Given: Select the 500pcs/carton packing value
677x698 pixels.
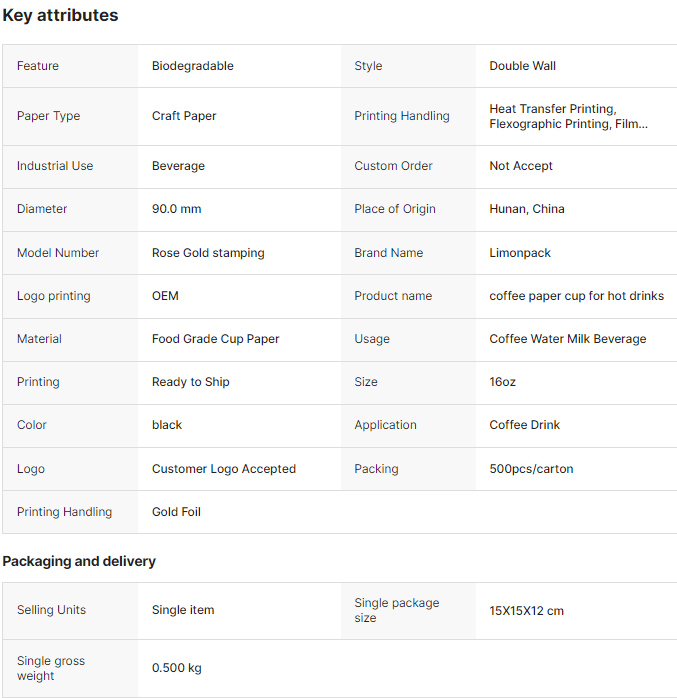Looking at the screenshot, I should [531, 469].
